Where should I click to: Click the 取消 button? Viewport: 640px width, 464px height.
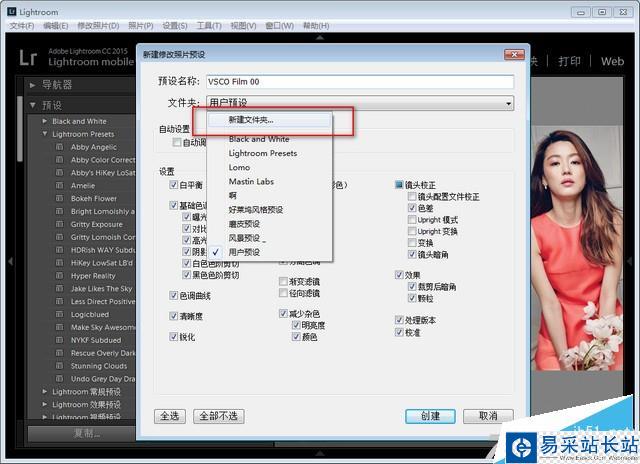[x=488, y=416]
